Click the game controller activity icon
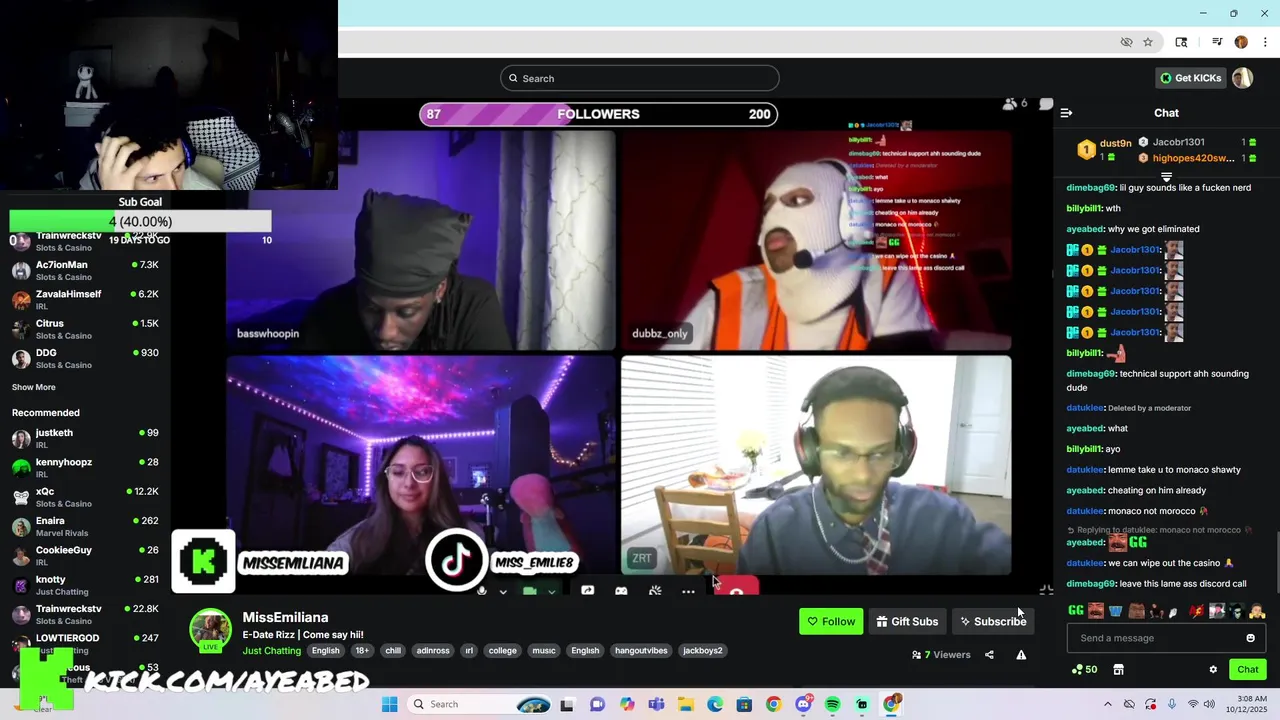Viewport: 1280px width, 720px height. [x=621, y=591]
